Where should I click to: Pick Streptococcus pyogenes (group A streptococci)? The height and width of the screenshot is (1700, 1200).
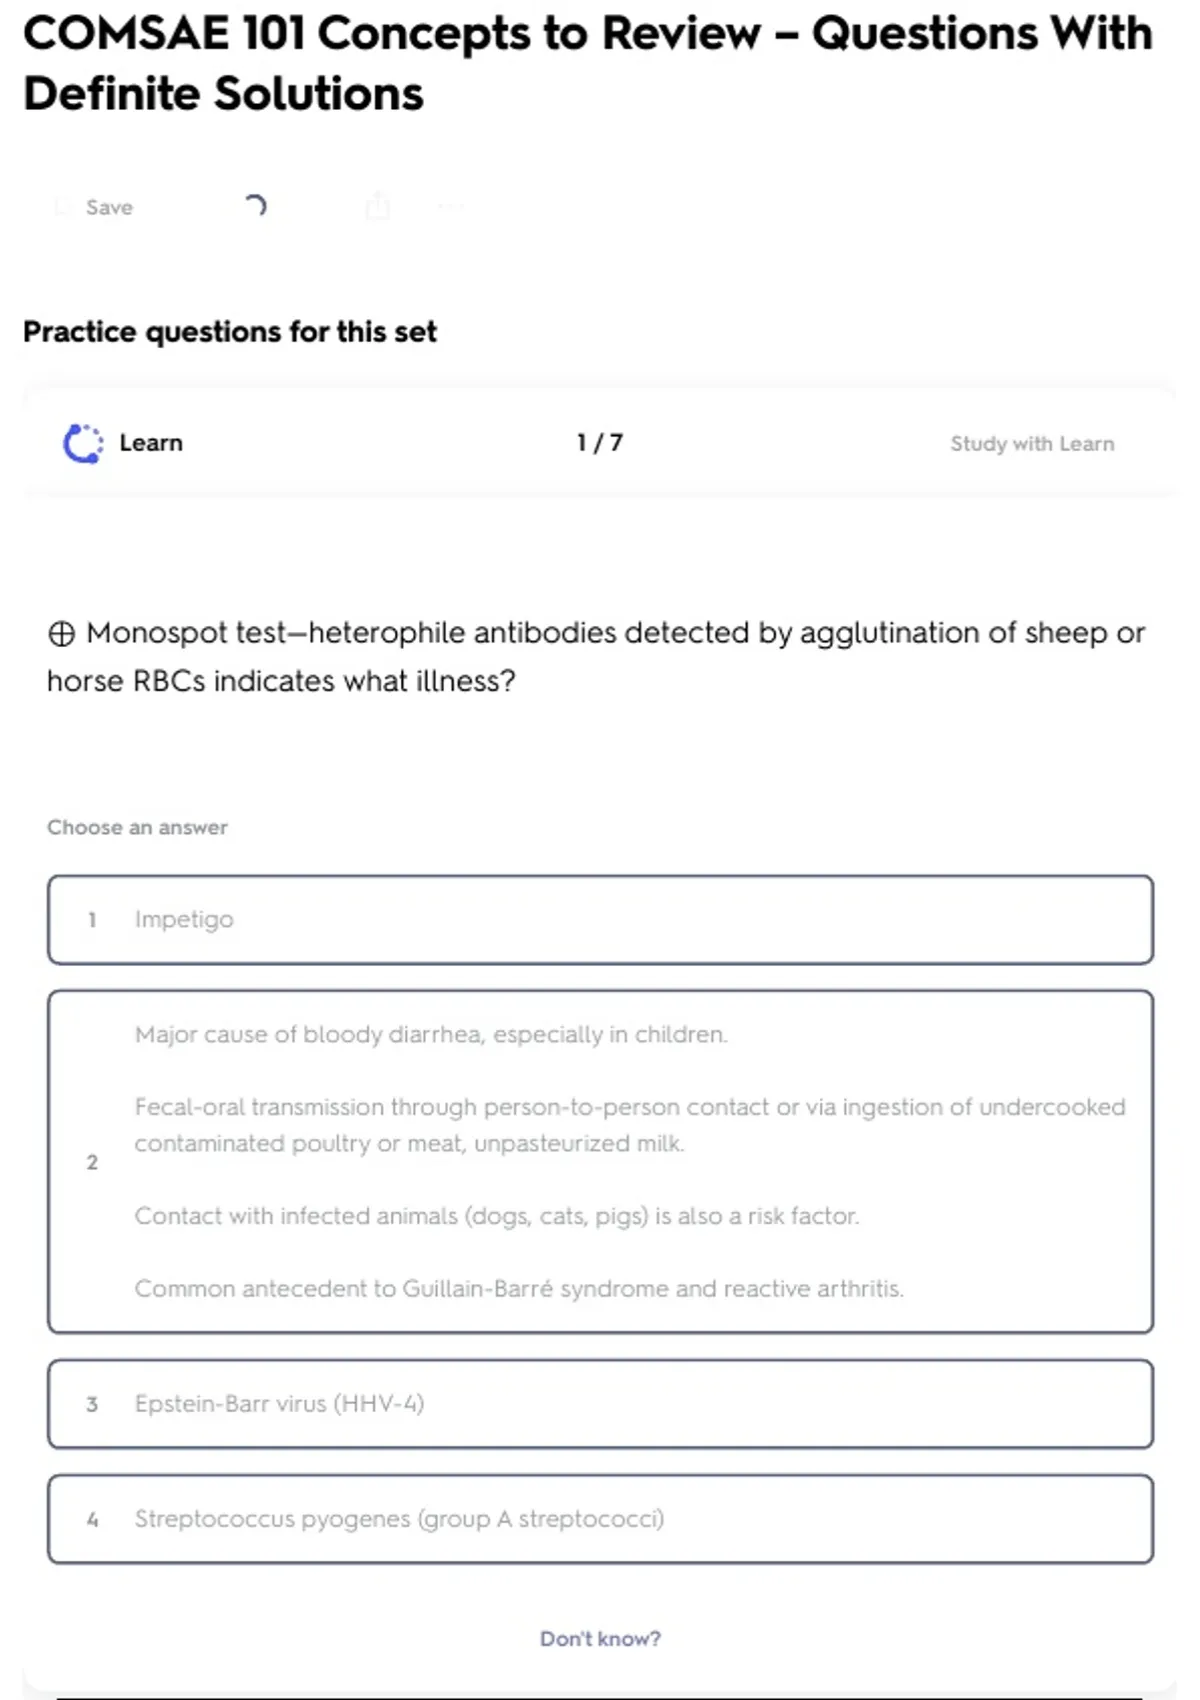click(600, 1519)
